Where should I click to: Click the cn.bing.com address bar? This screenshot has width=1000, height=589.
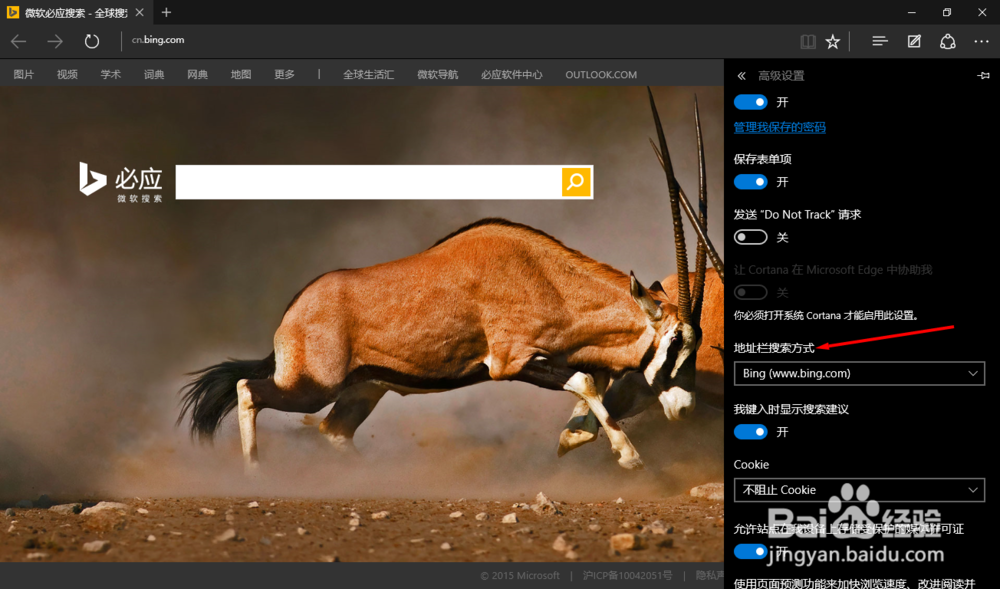tap(158, 40)
